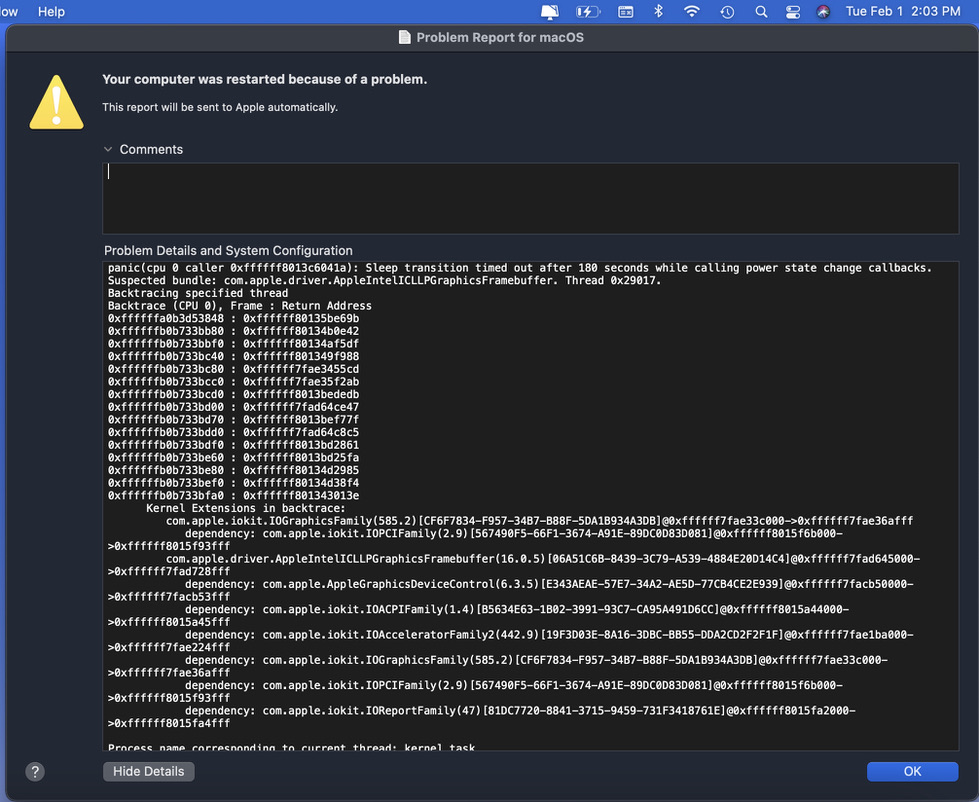
Task: Open Spotlight search
Action: [x=760, y=12]
